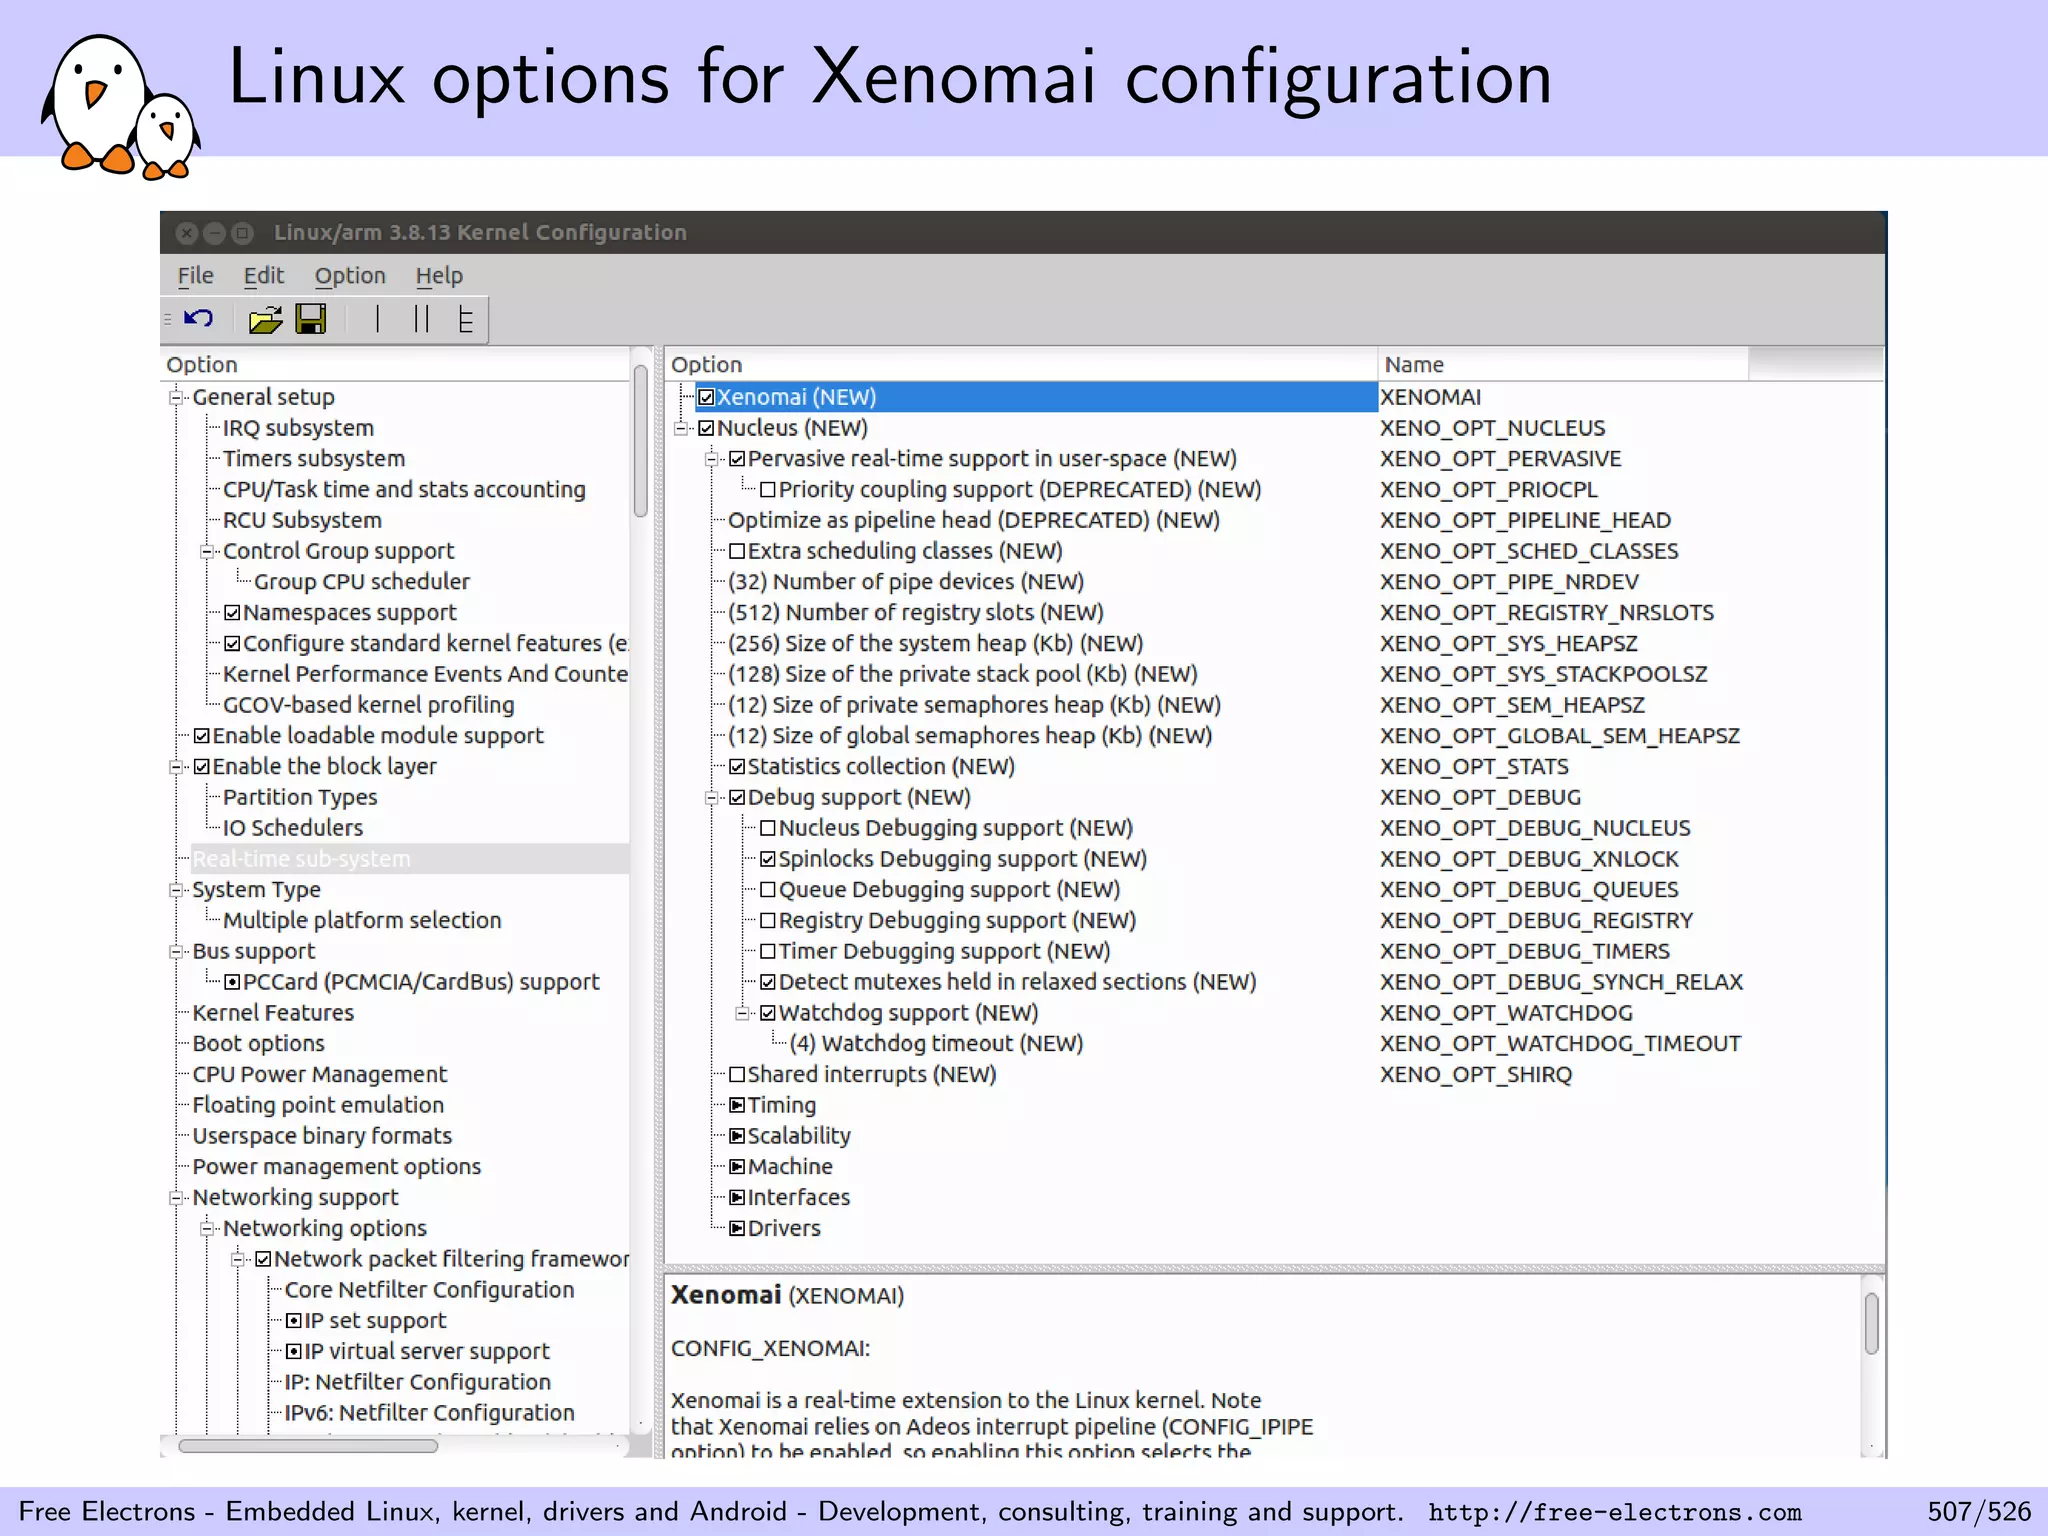2048x1536 pixels.
Task: Collapse the Pervasive real-time support node
Action: pyautogui.click(x=712, y=459)
